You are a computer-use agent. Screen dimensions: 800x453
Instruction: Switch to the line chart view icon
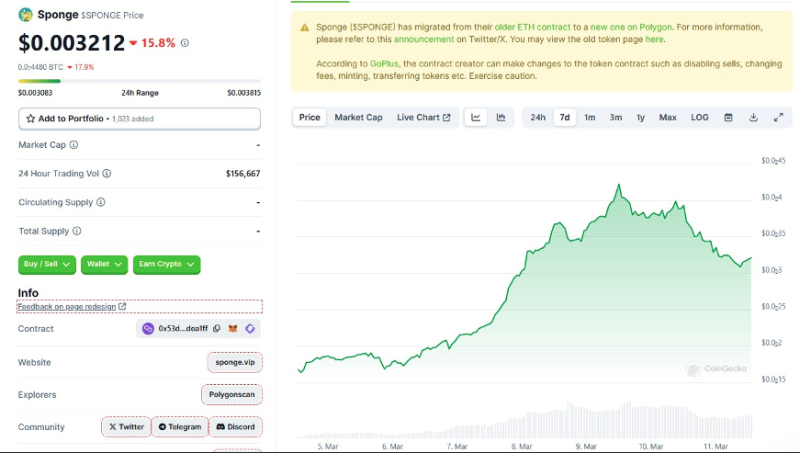[476, 117]
